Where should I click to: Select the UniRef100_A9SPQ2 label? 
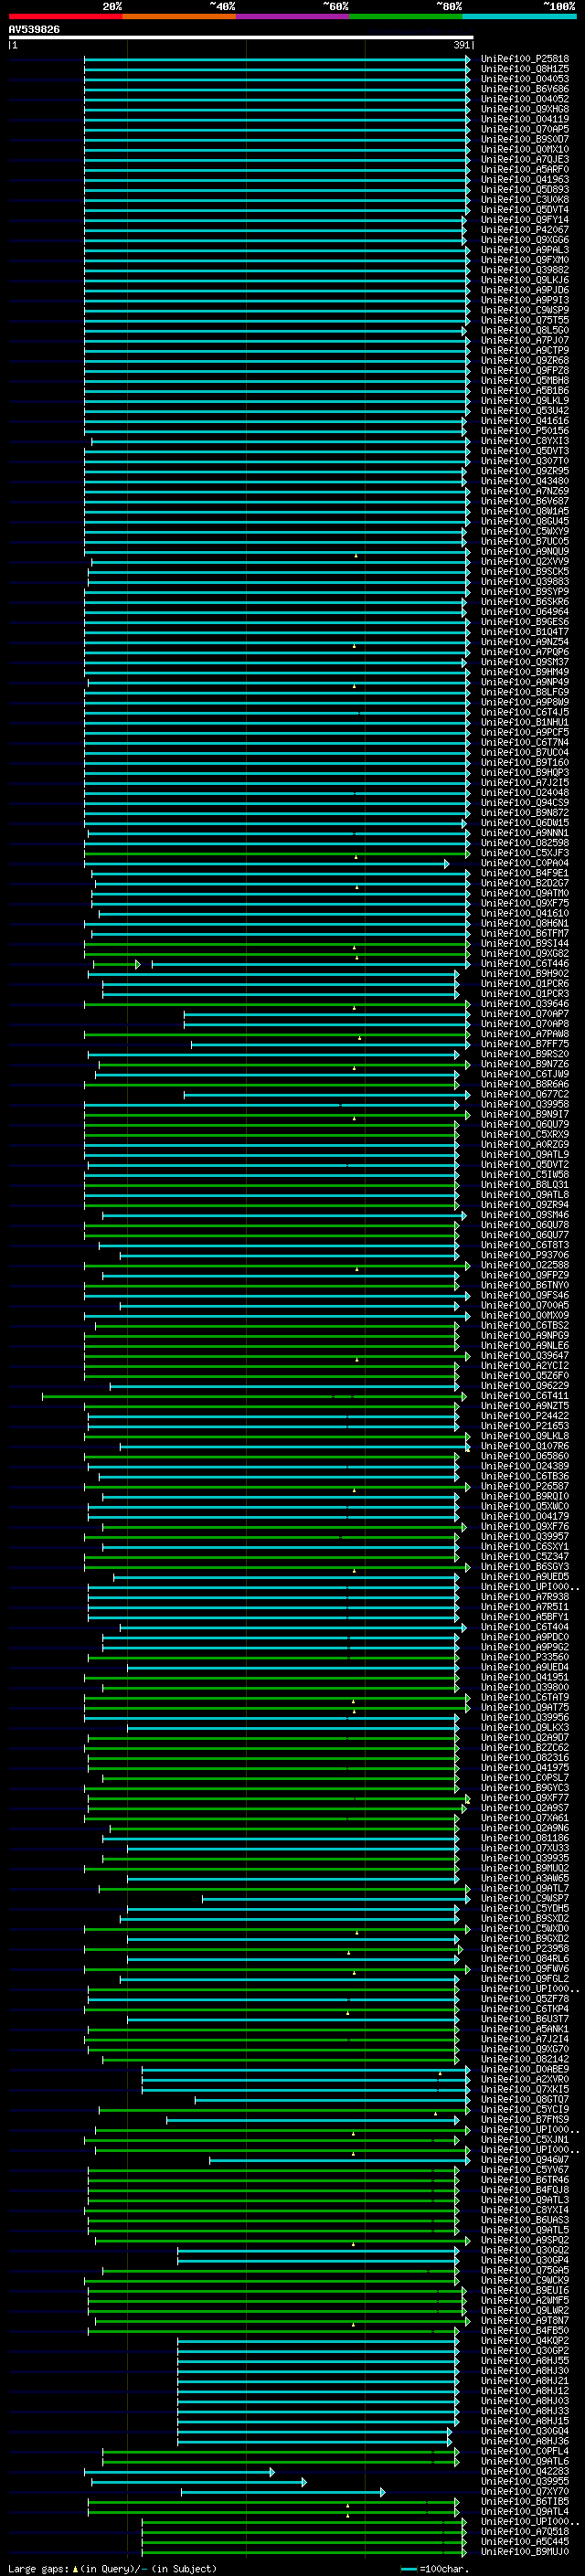(x=525, y=2240)
